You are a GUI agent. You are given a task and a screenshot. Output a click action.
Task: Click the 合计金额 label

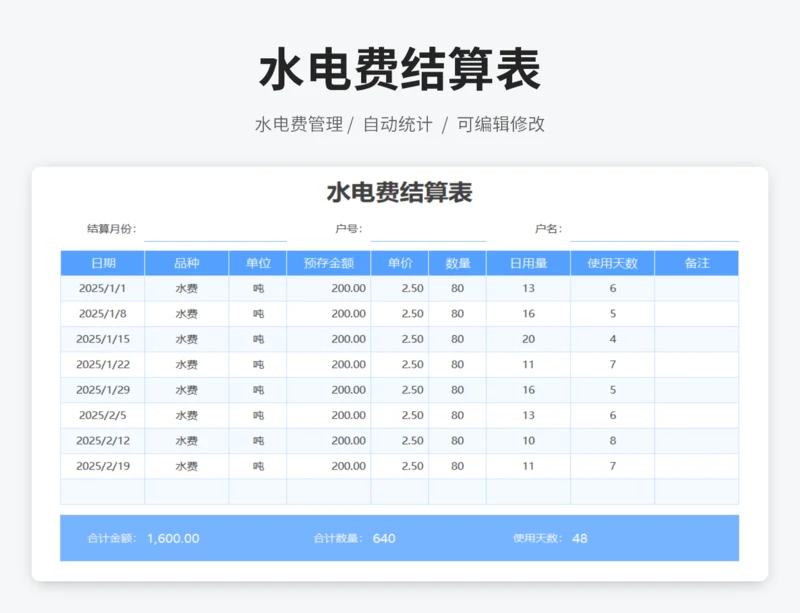coord(112,538)
